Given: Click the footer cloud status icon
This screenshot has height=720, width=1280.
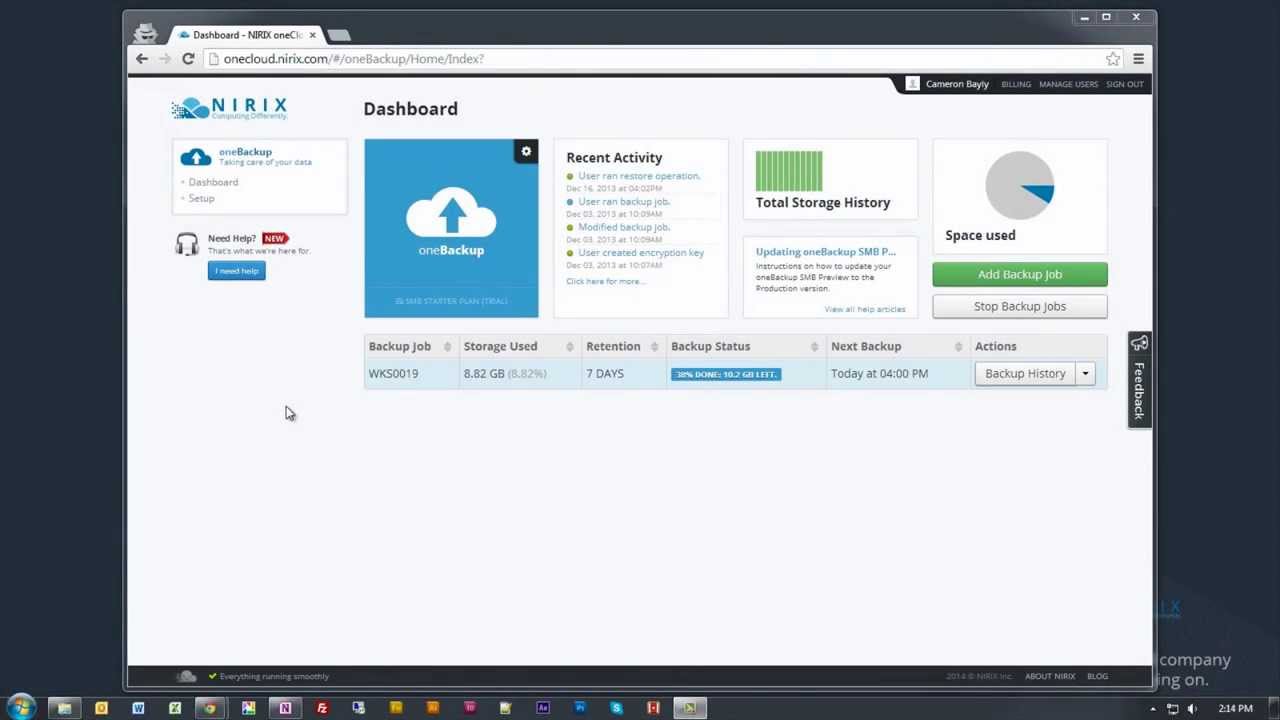Looking at the screenshot, I should pos(186,676).
